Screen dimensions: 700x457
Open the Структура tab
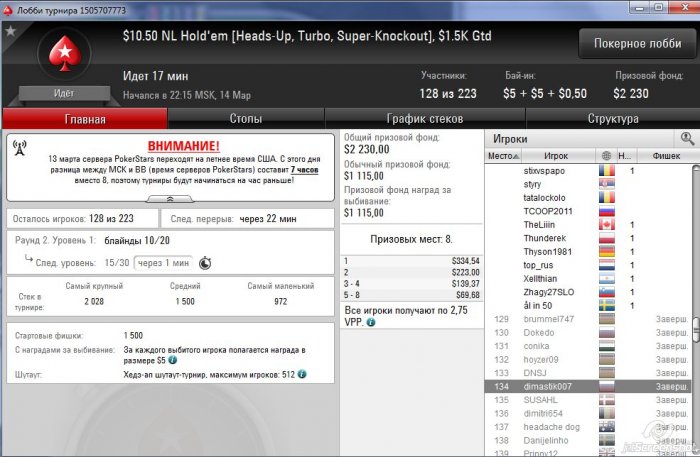[x=612, y=119]
